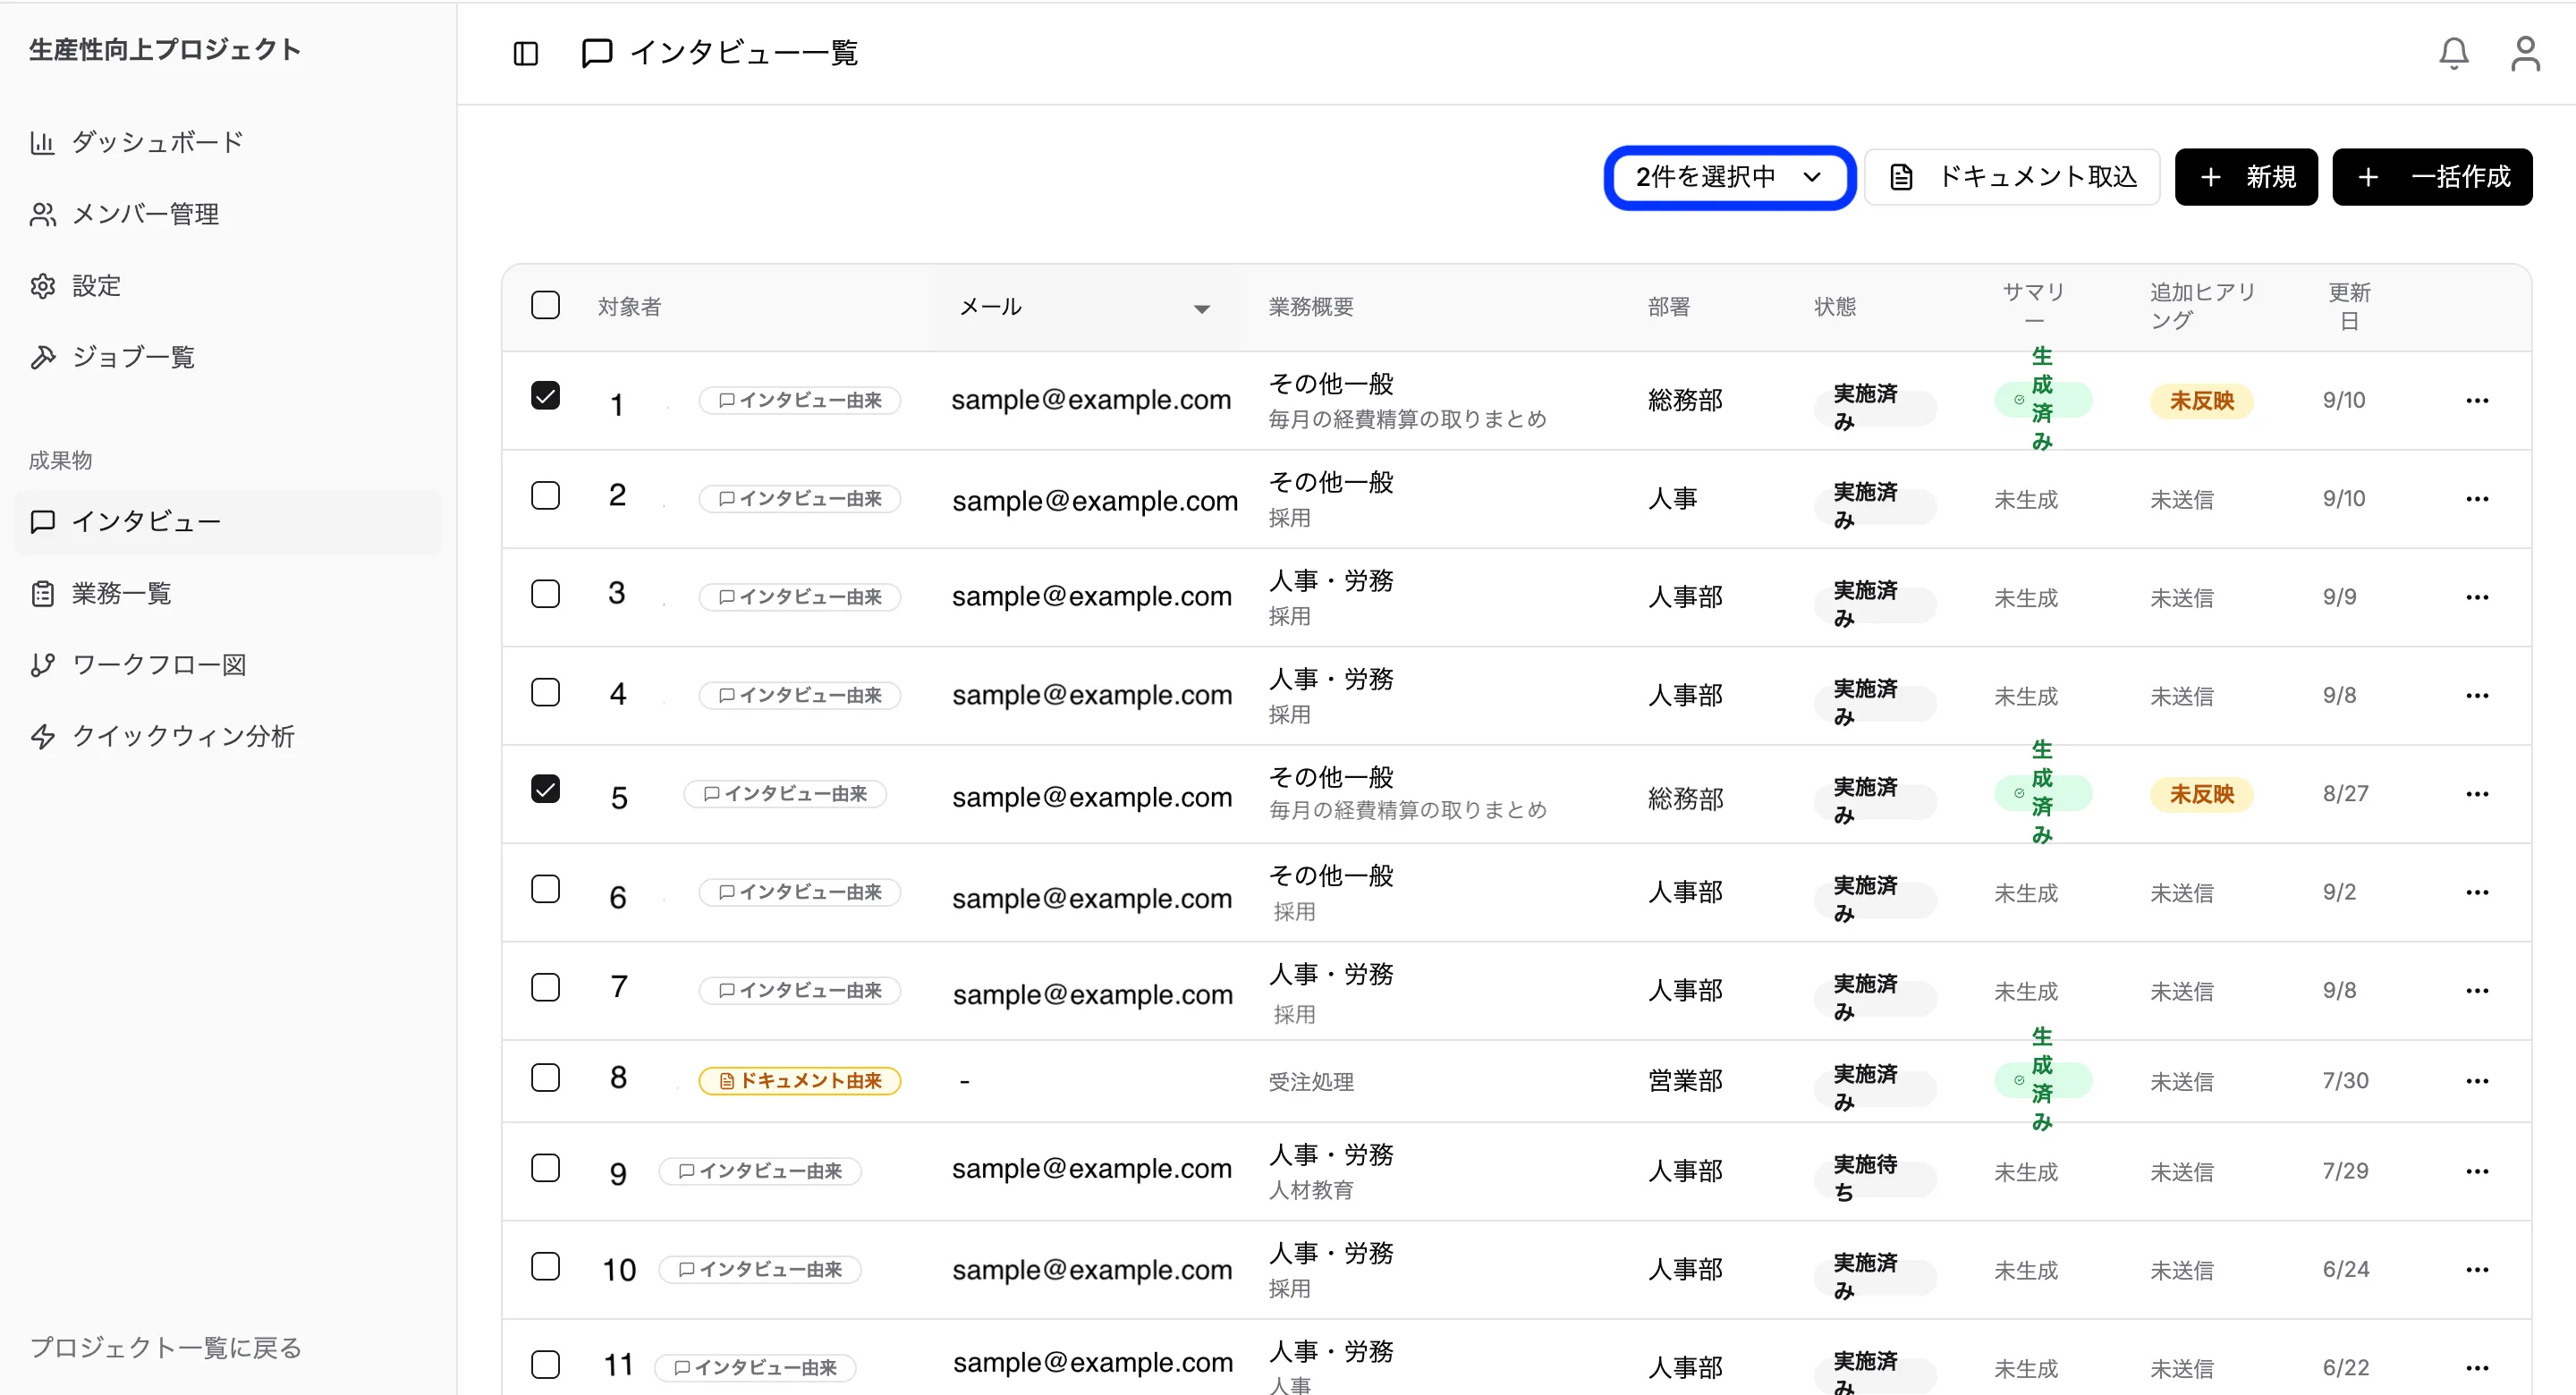
Task: Uncheck the checkbox for row 5
Action: pyautogui.click(x=545, y=789)
